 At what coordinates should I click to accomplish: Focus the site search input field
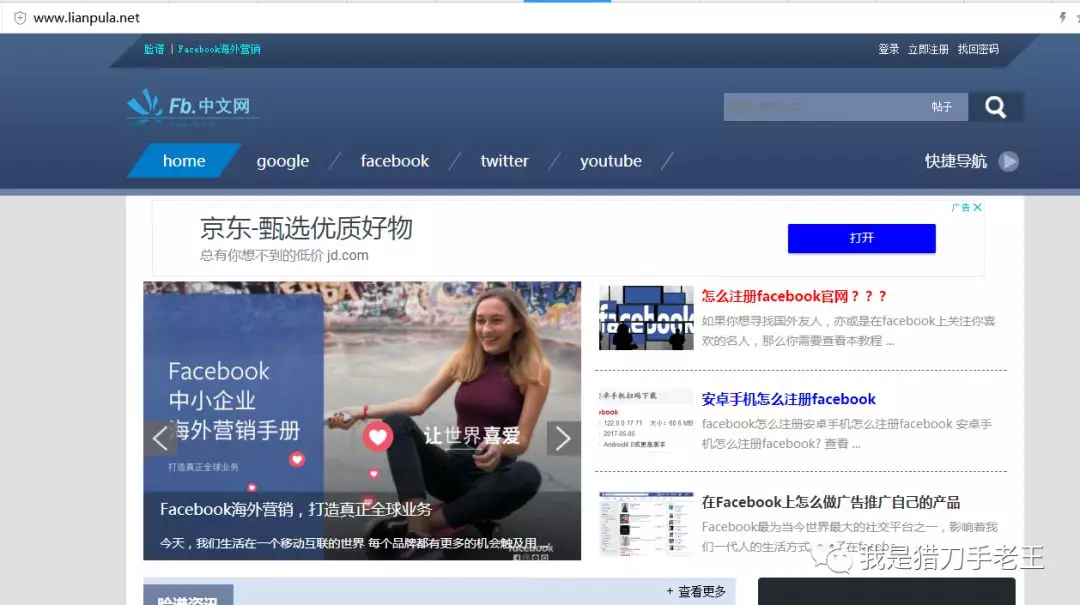(823, 107)
